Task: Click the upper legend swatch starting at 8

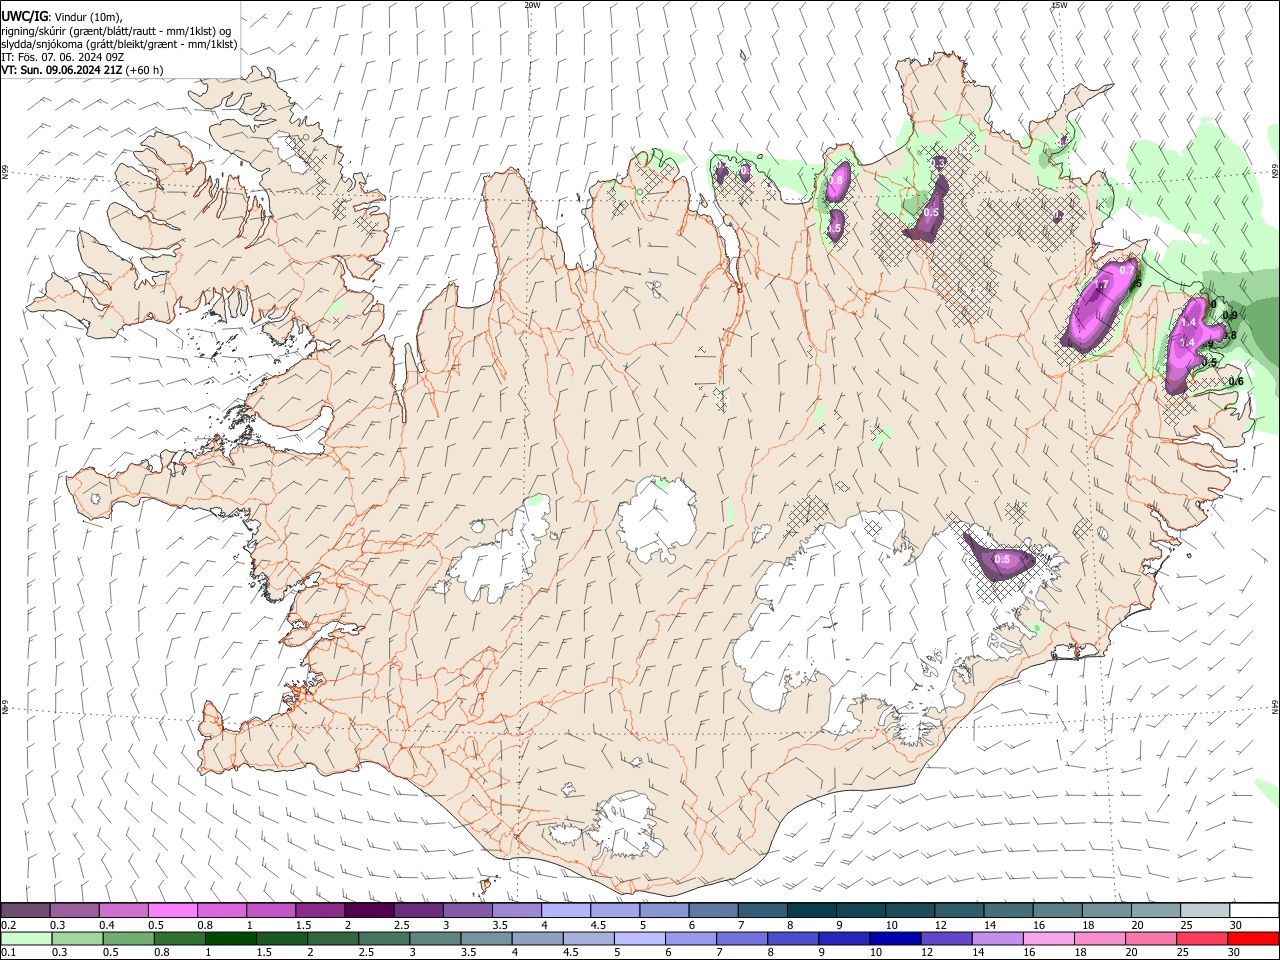Action: coord(812,911)
